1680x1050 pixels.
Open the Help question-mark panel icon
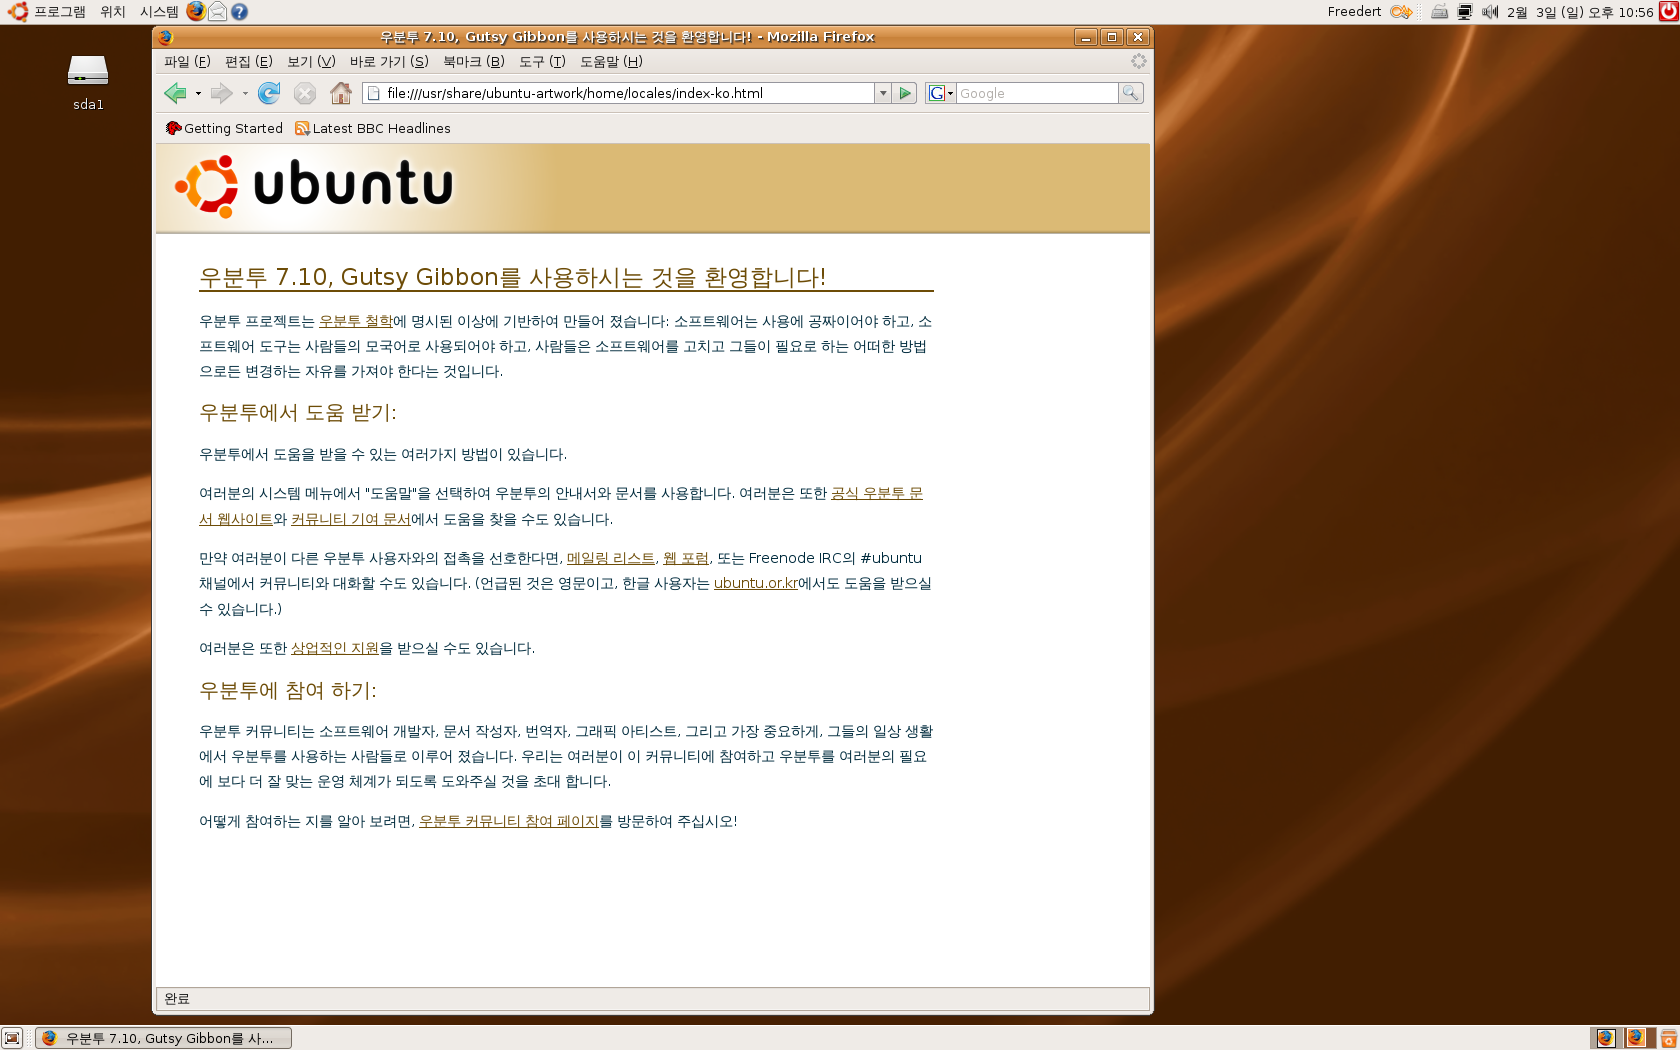(x=239, y=12)
